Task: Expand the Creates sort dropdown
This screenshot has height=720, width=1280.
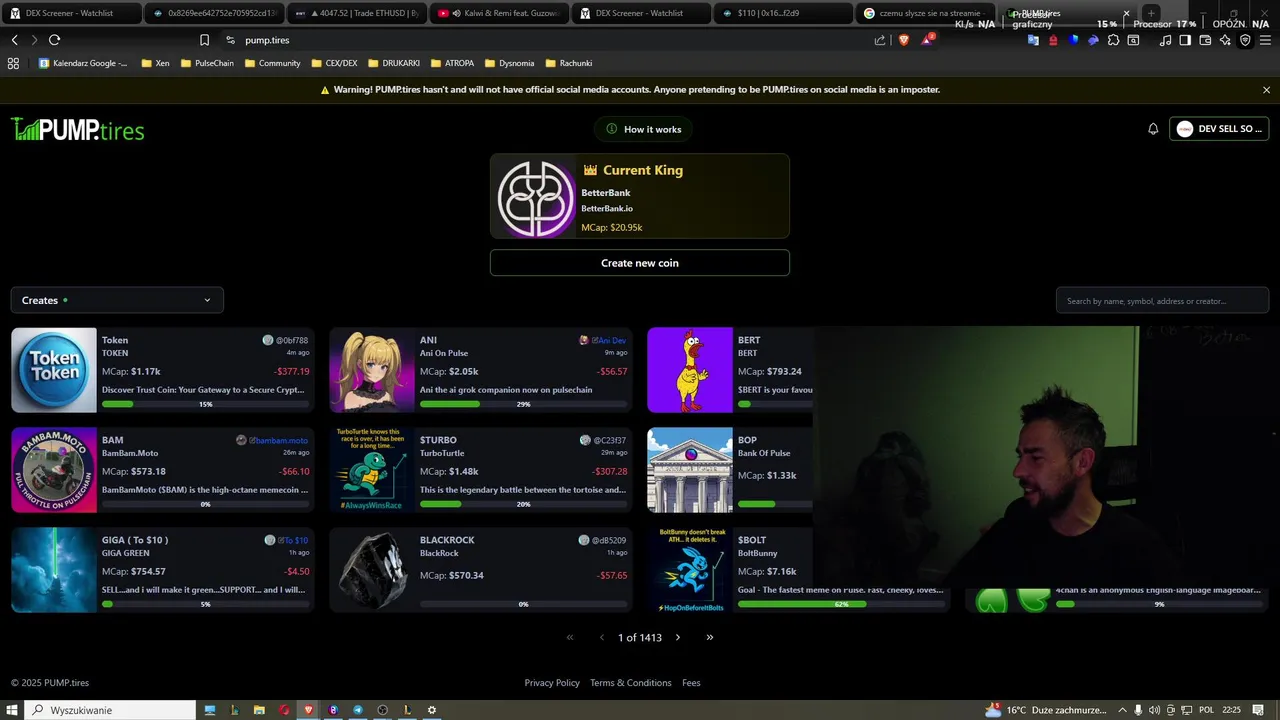Action: point(117,300)
